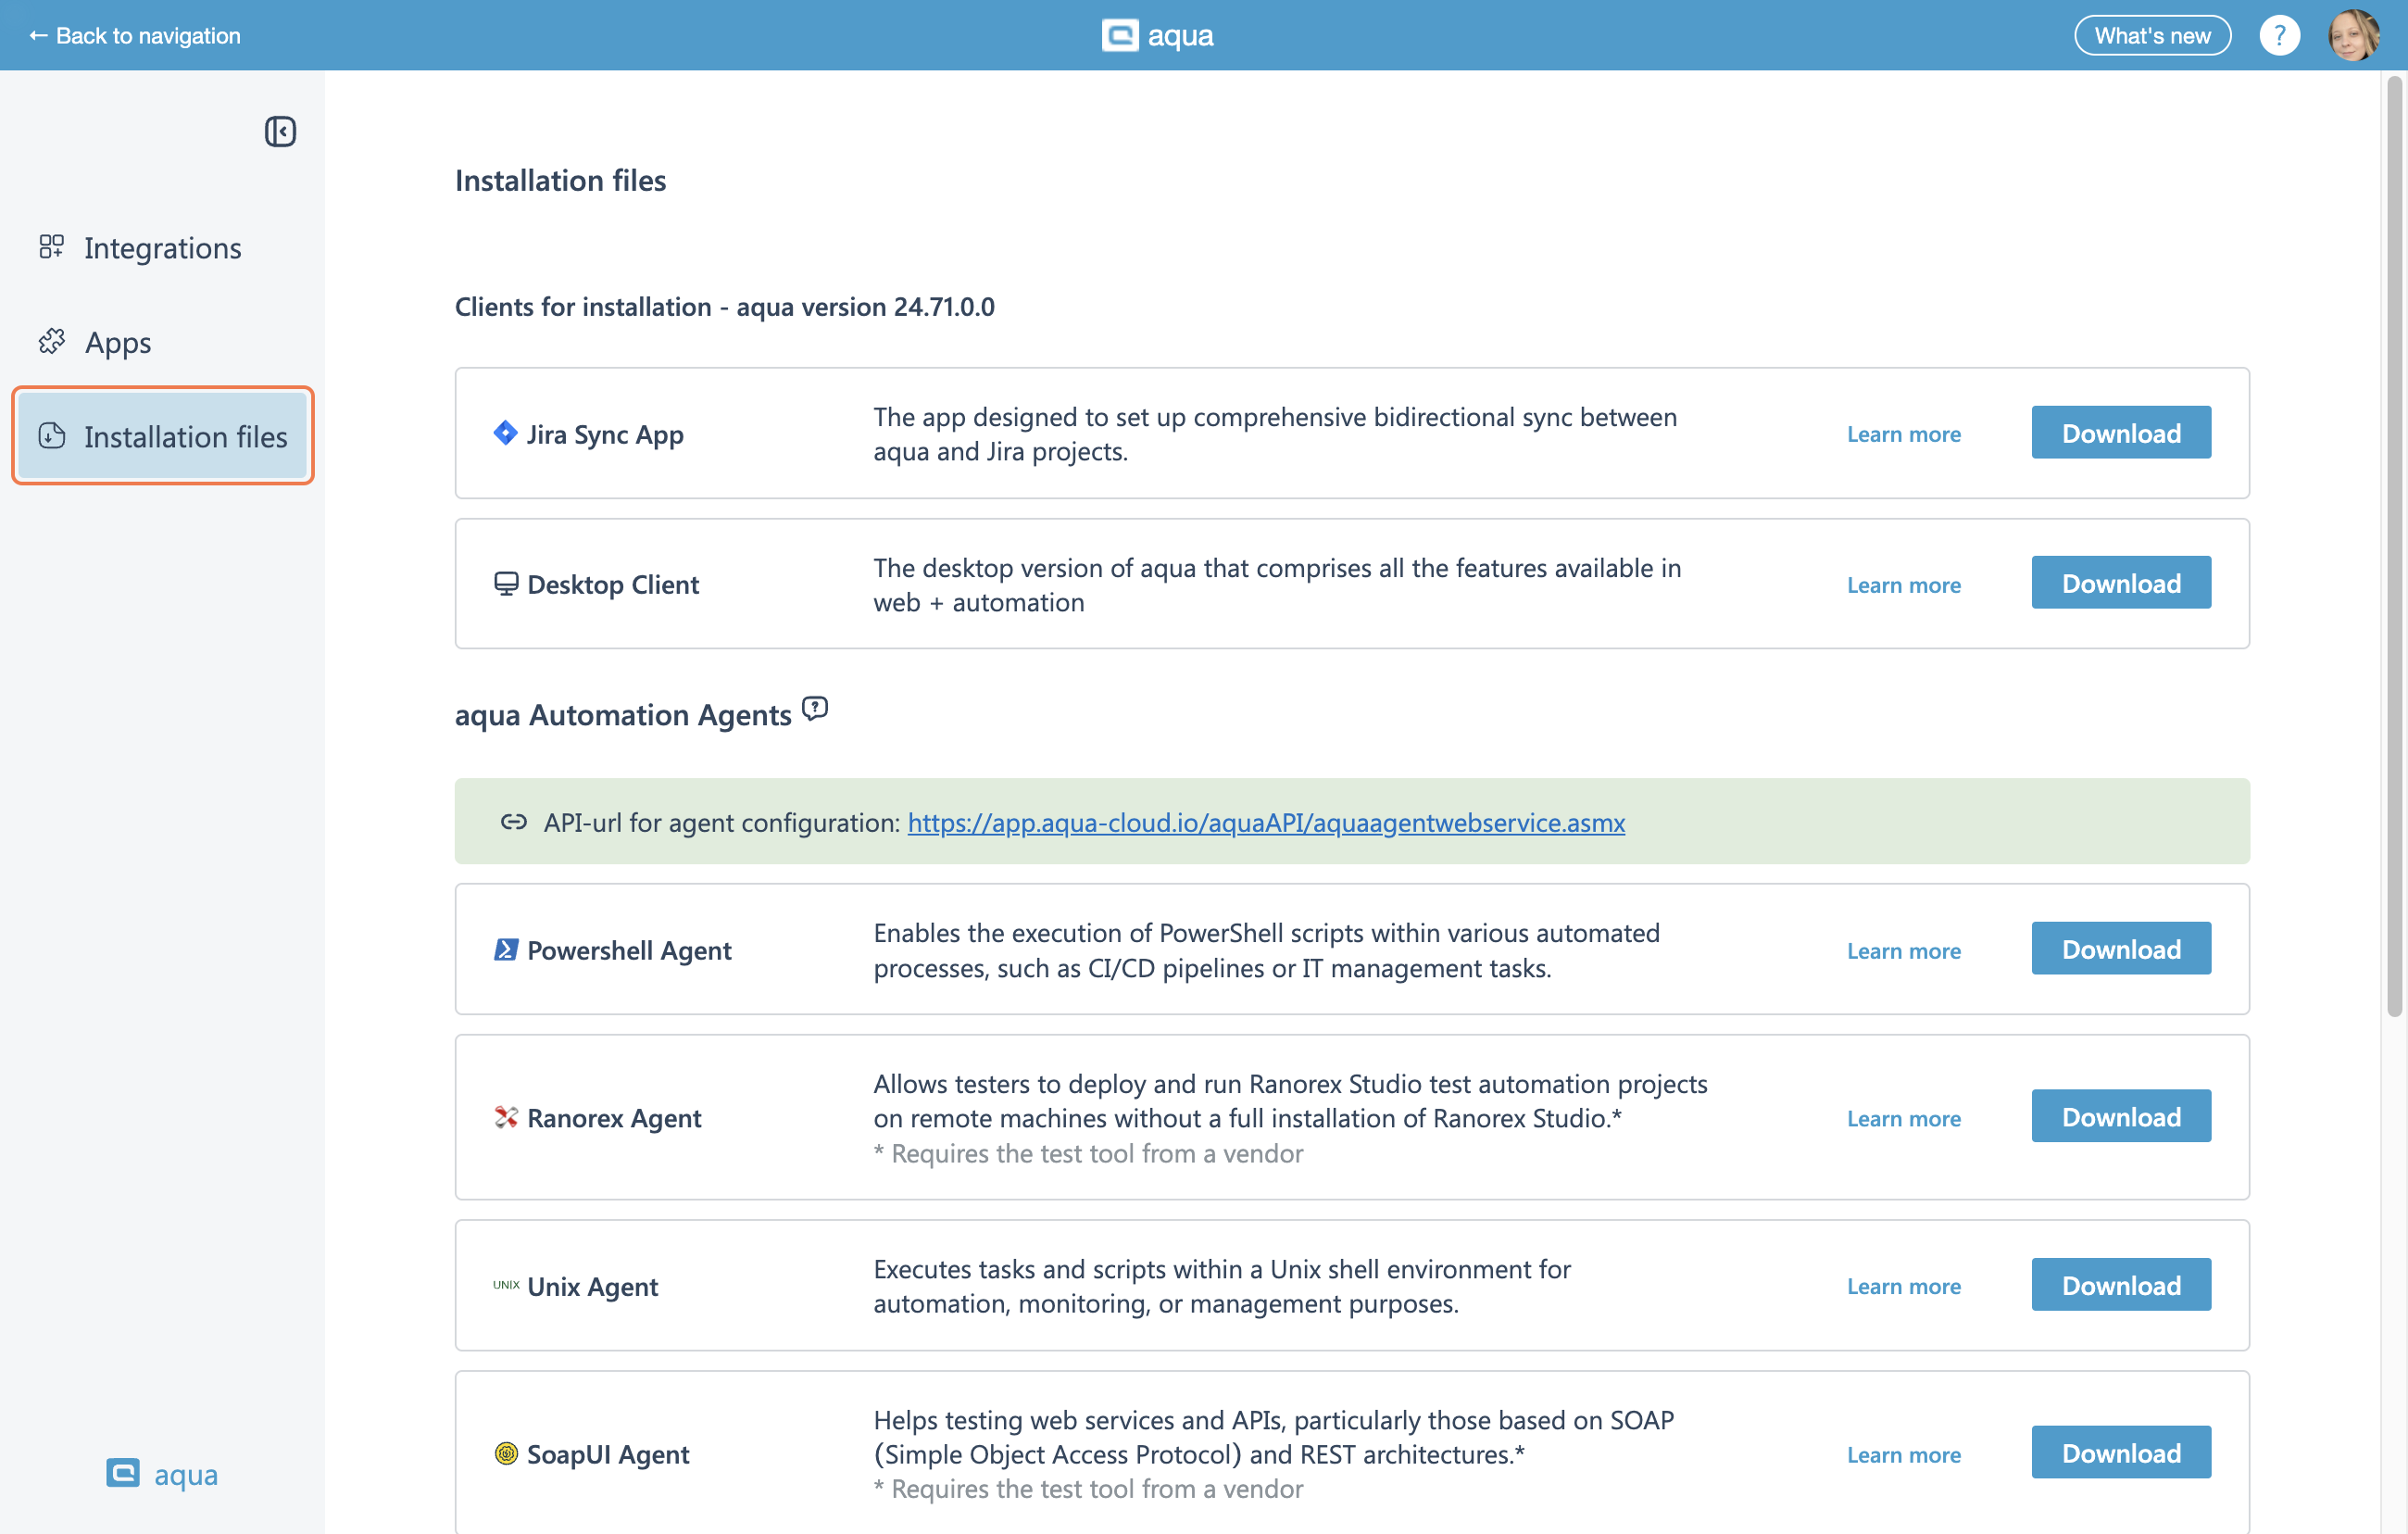Download the Jira Sync App

(2120, 433)
